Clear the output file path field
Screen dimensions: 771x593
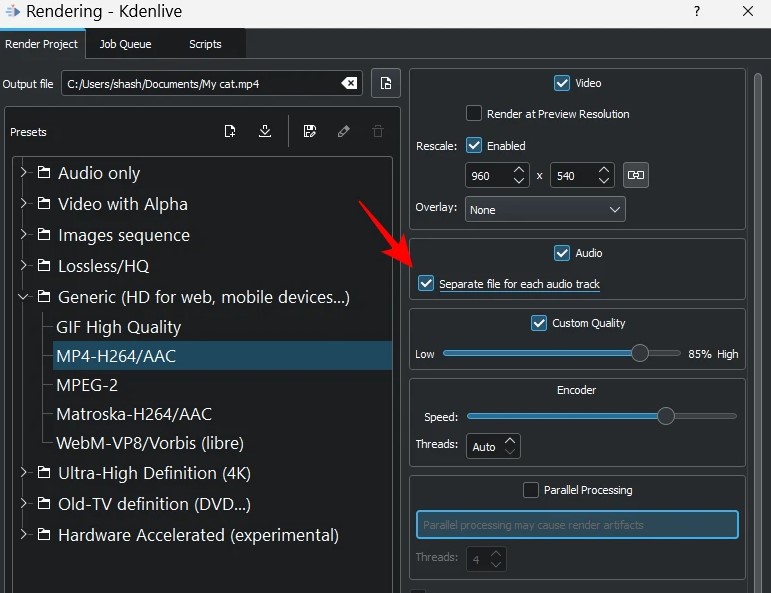(349, 83)
